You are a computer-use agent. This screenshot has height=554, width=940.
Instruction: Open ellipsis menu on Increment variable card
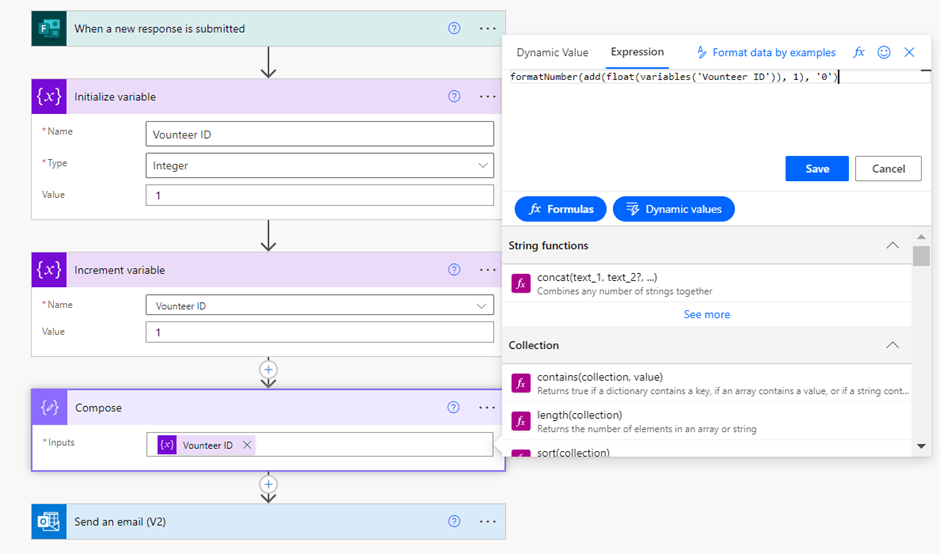[x=487, y=270]
